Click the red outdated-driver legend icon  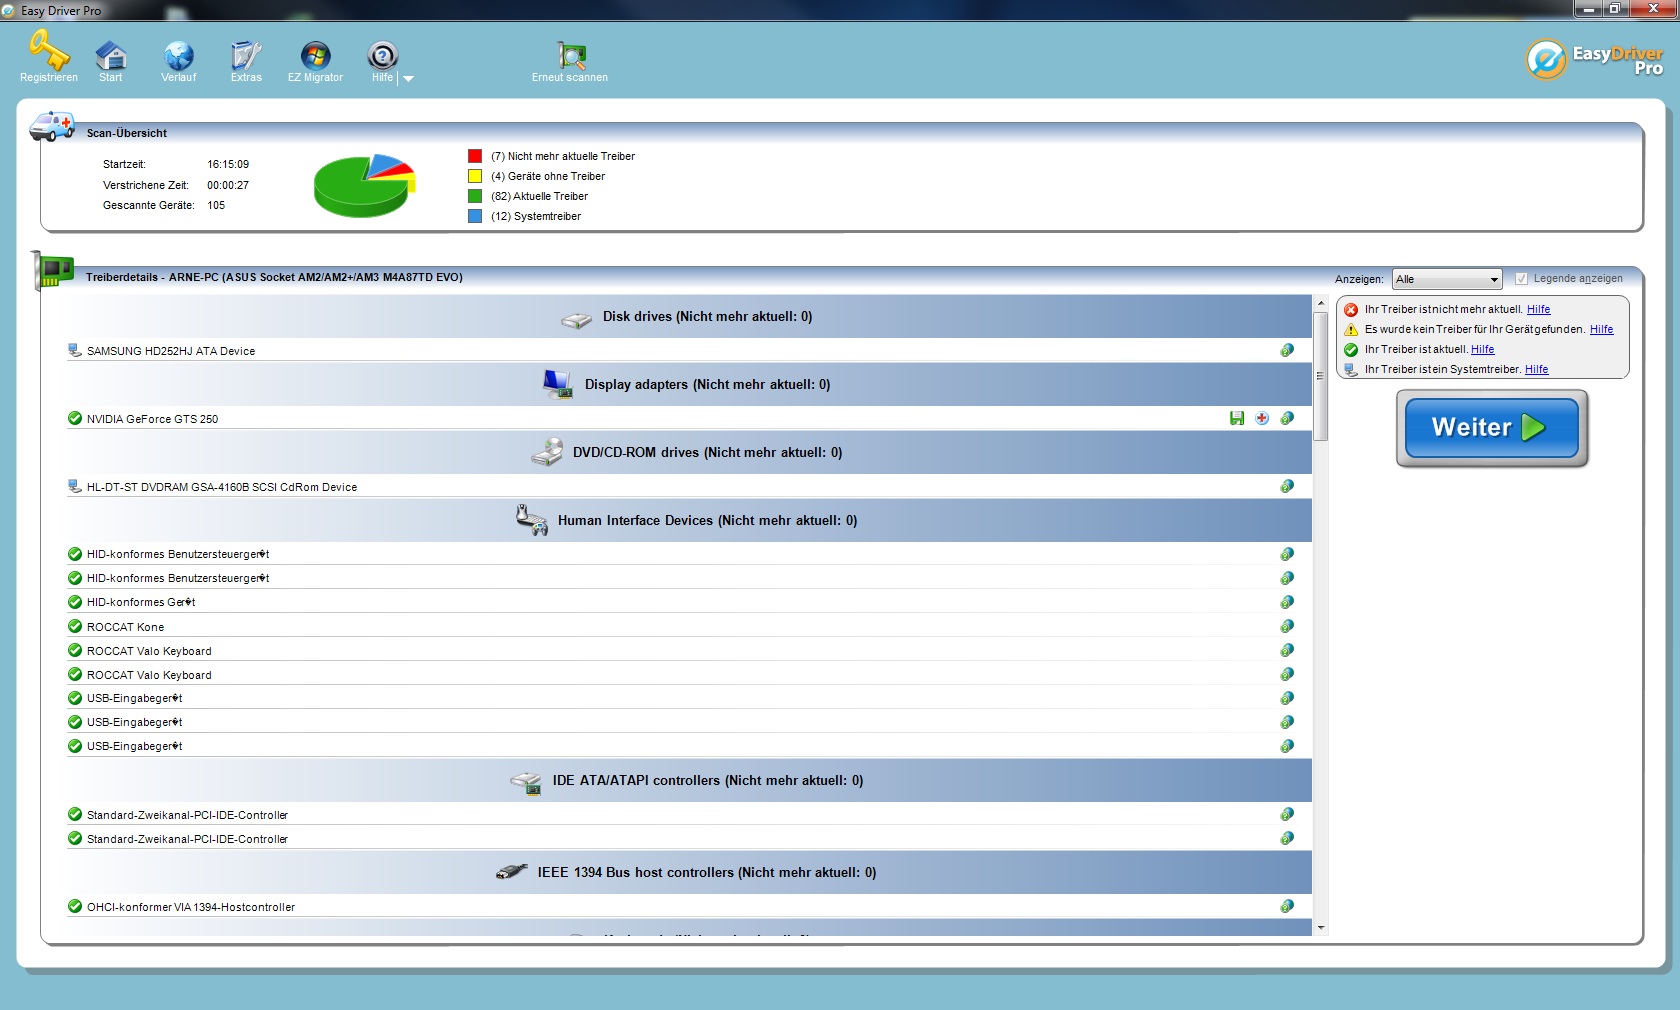tap(1351, 310)
